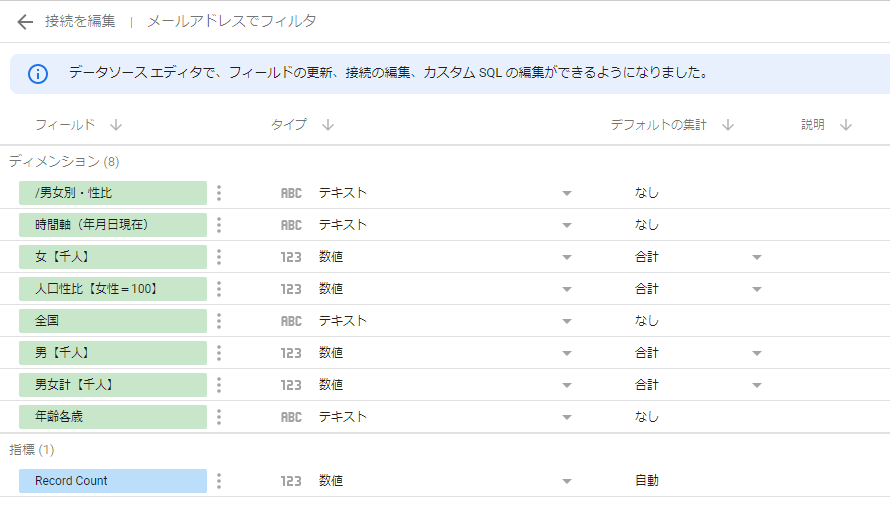Open the more menu for 年齢各歳
Viewport: 890px width, 517px height.
(219, 417)
